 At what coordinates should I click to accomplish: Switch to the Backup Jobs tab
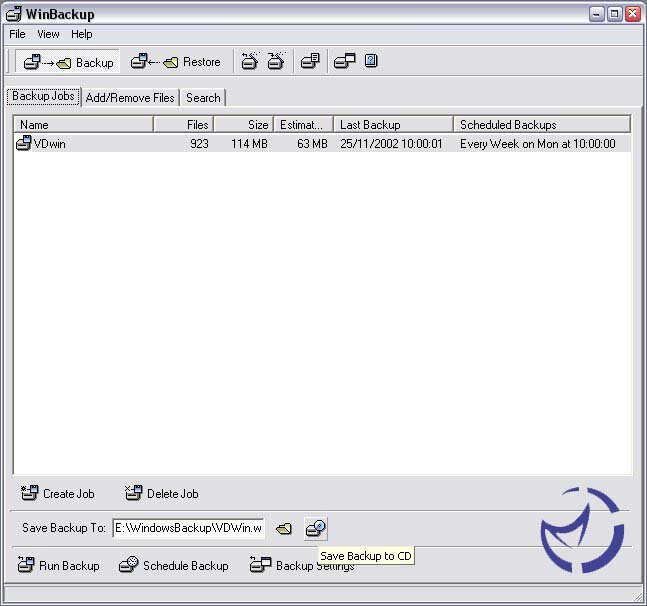[x=43, y=97]
